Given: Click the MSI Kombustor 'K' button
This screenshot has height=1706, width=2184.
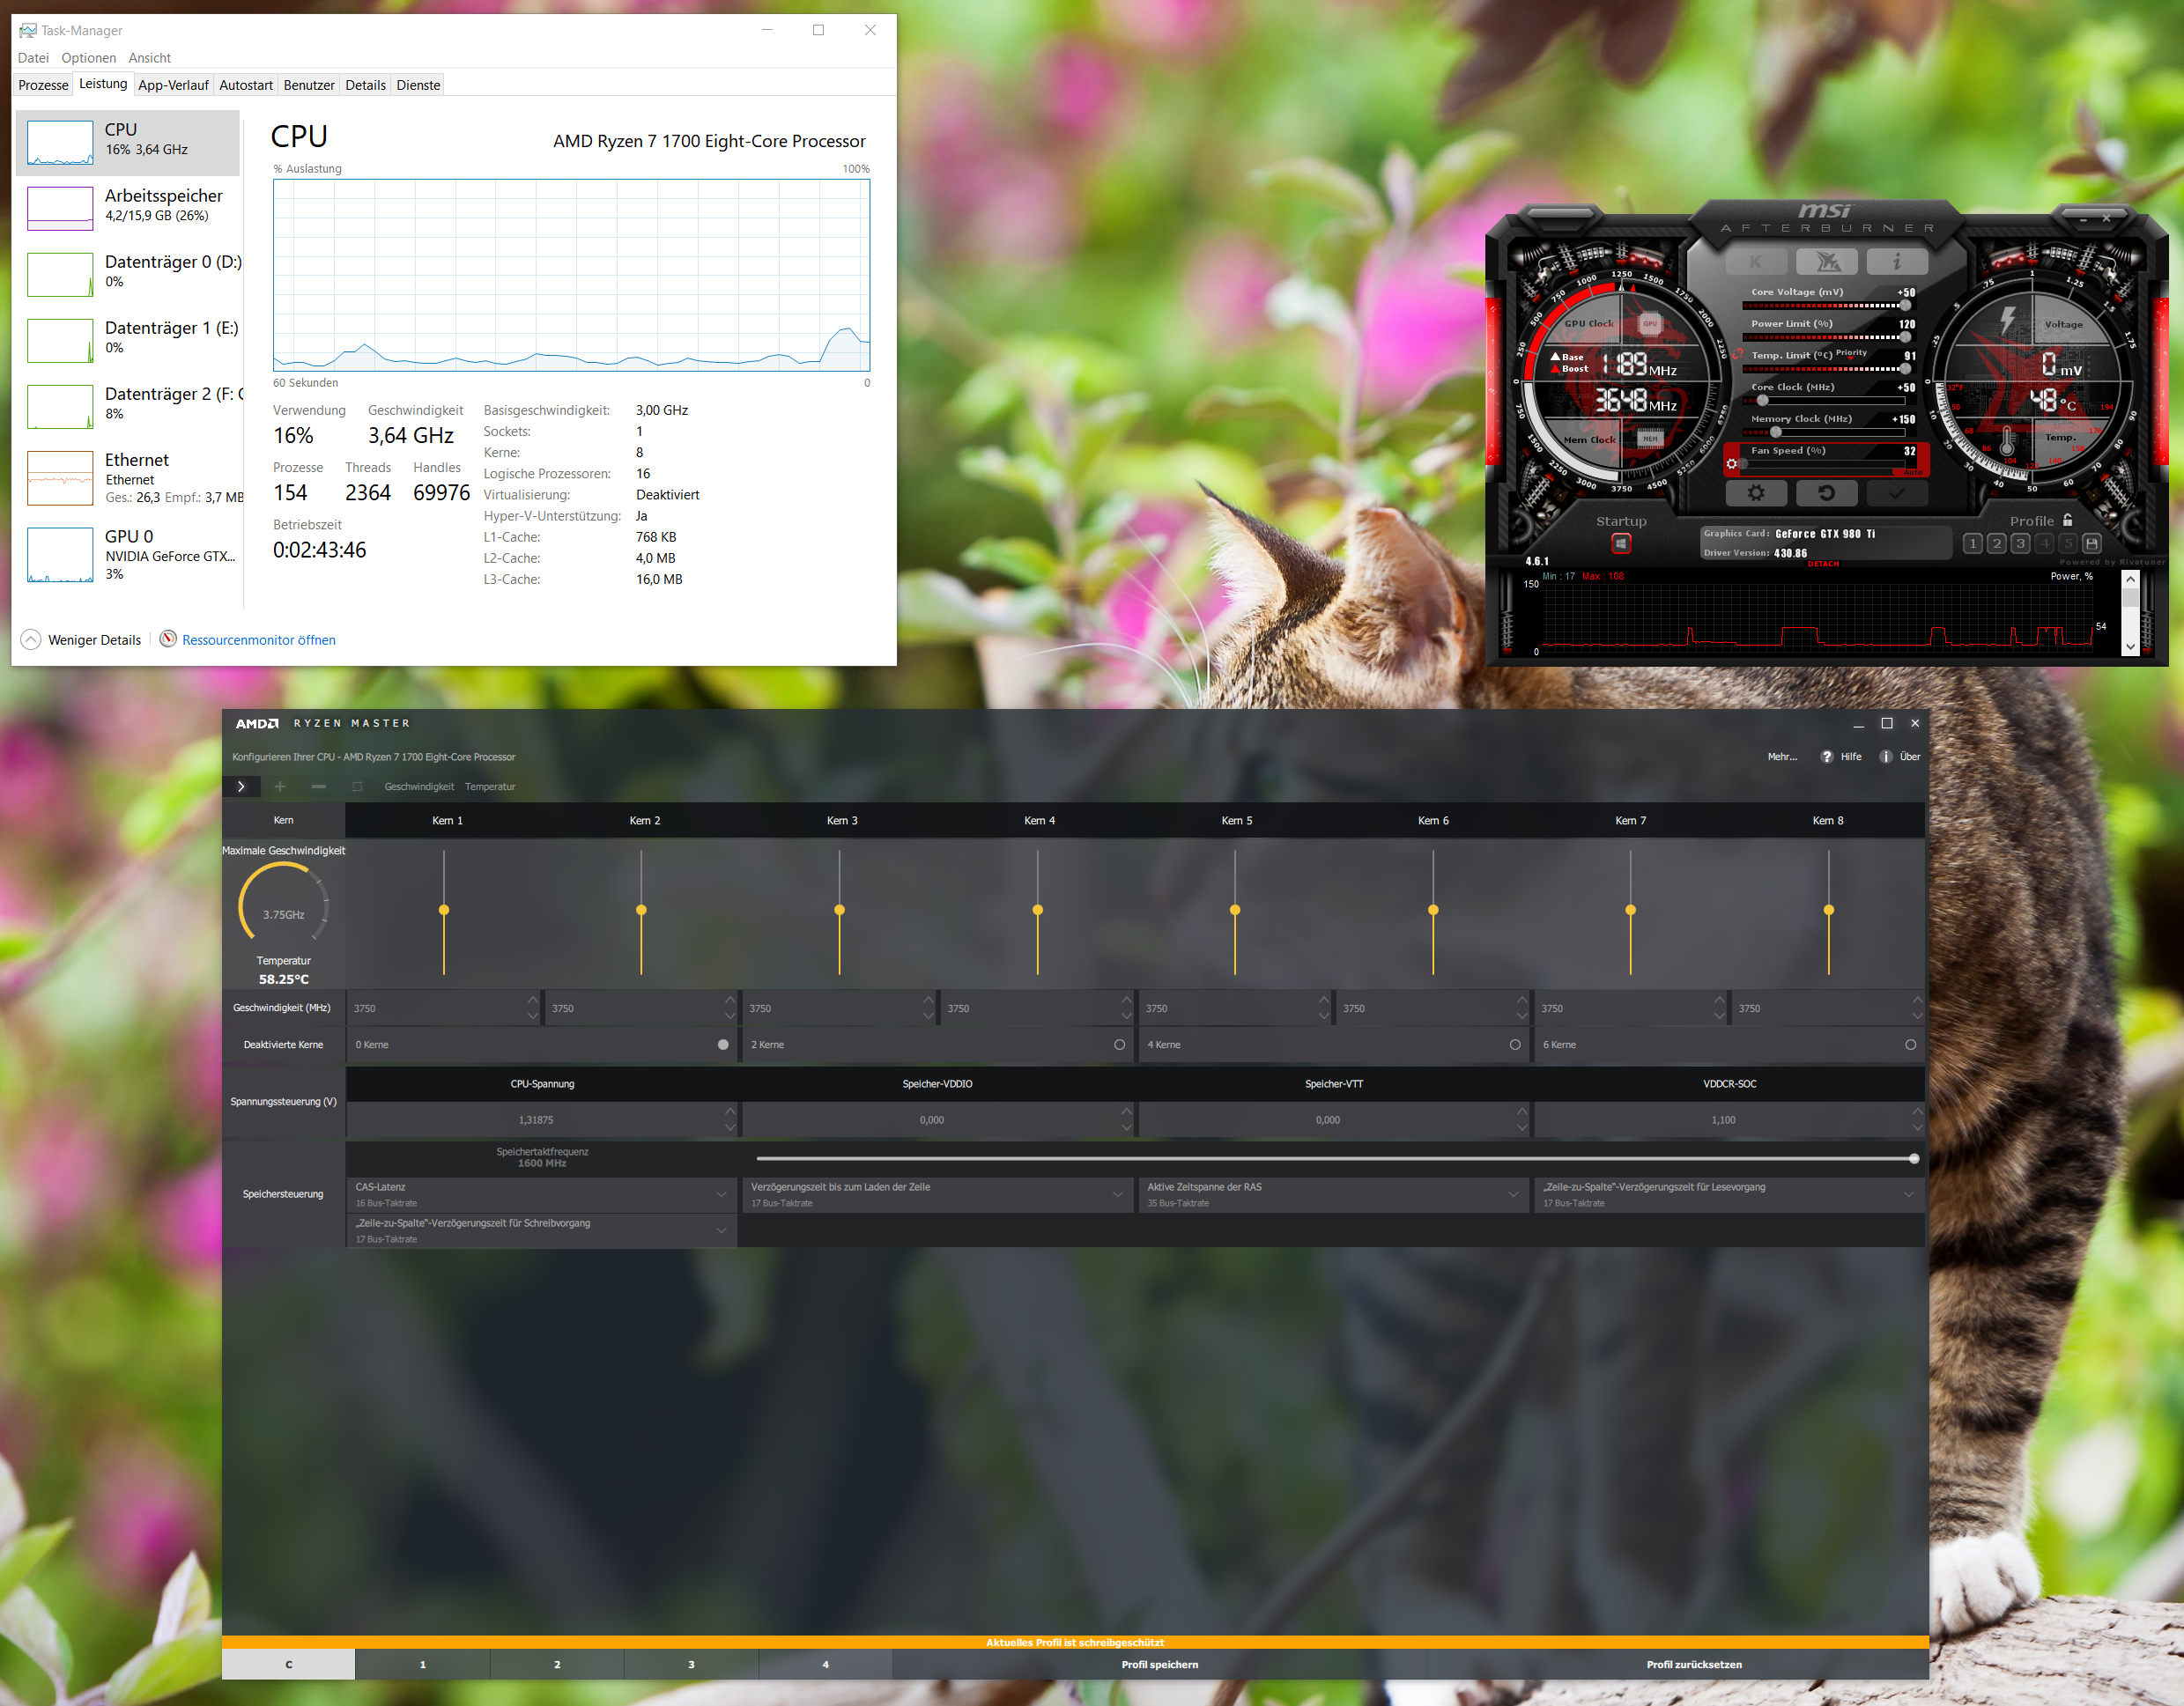Looking at the screenshot, I should (x=1755, y=262).
